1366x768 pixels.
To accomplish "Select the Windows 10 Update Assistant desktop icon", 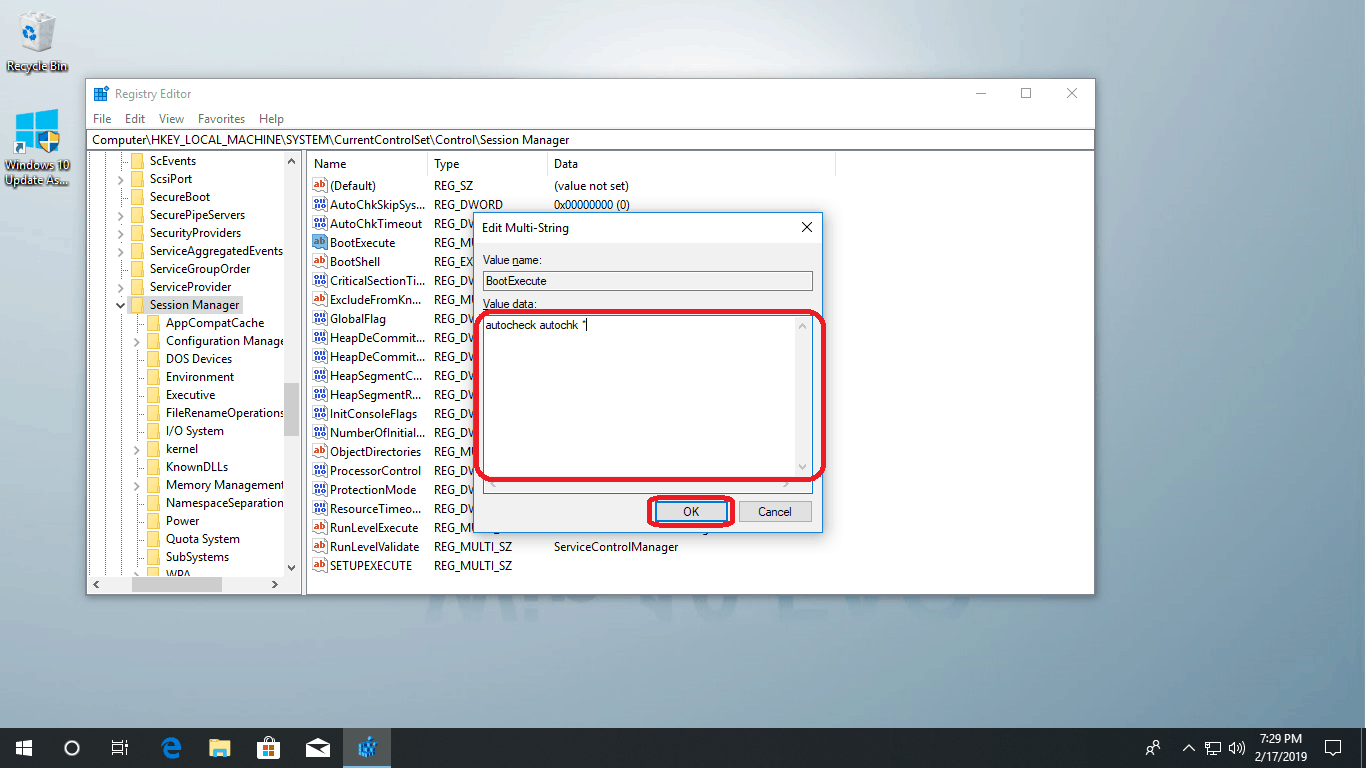I will coord(37,148).
